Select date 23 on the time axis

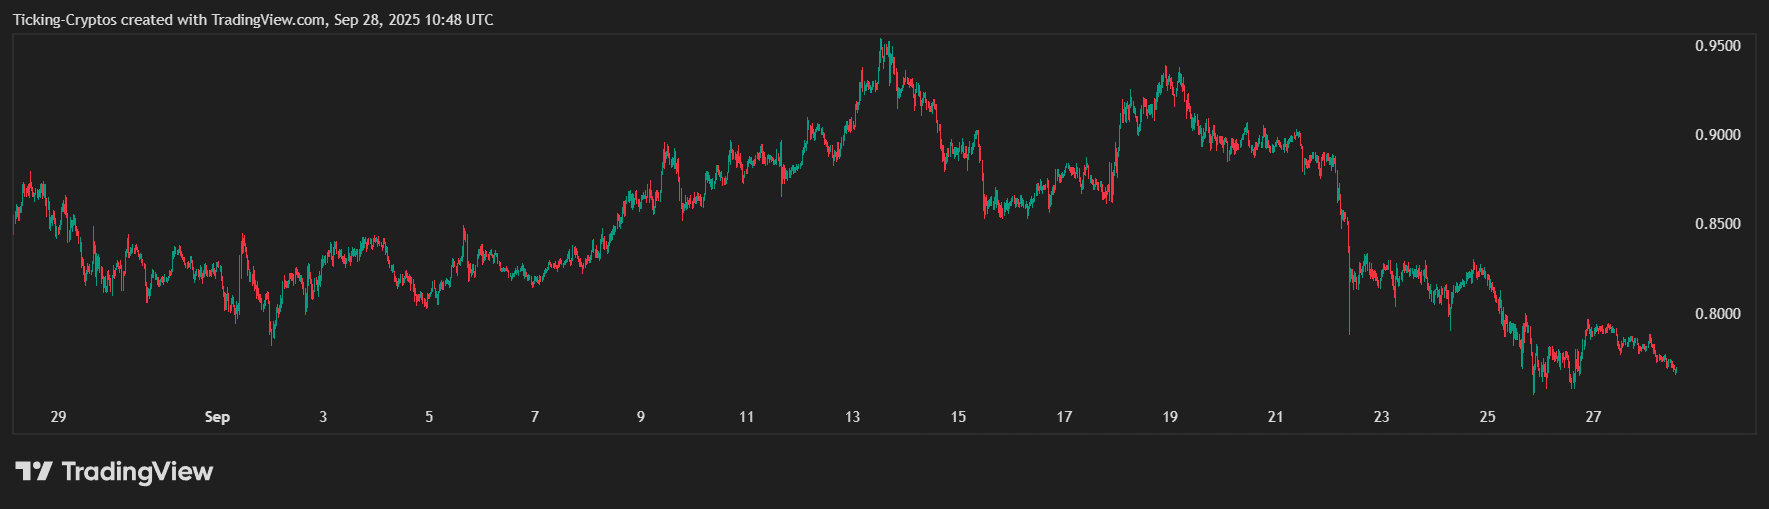pos(1381,417)
